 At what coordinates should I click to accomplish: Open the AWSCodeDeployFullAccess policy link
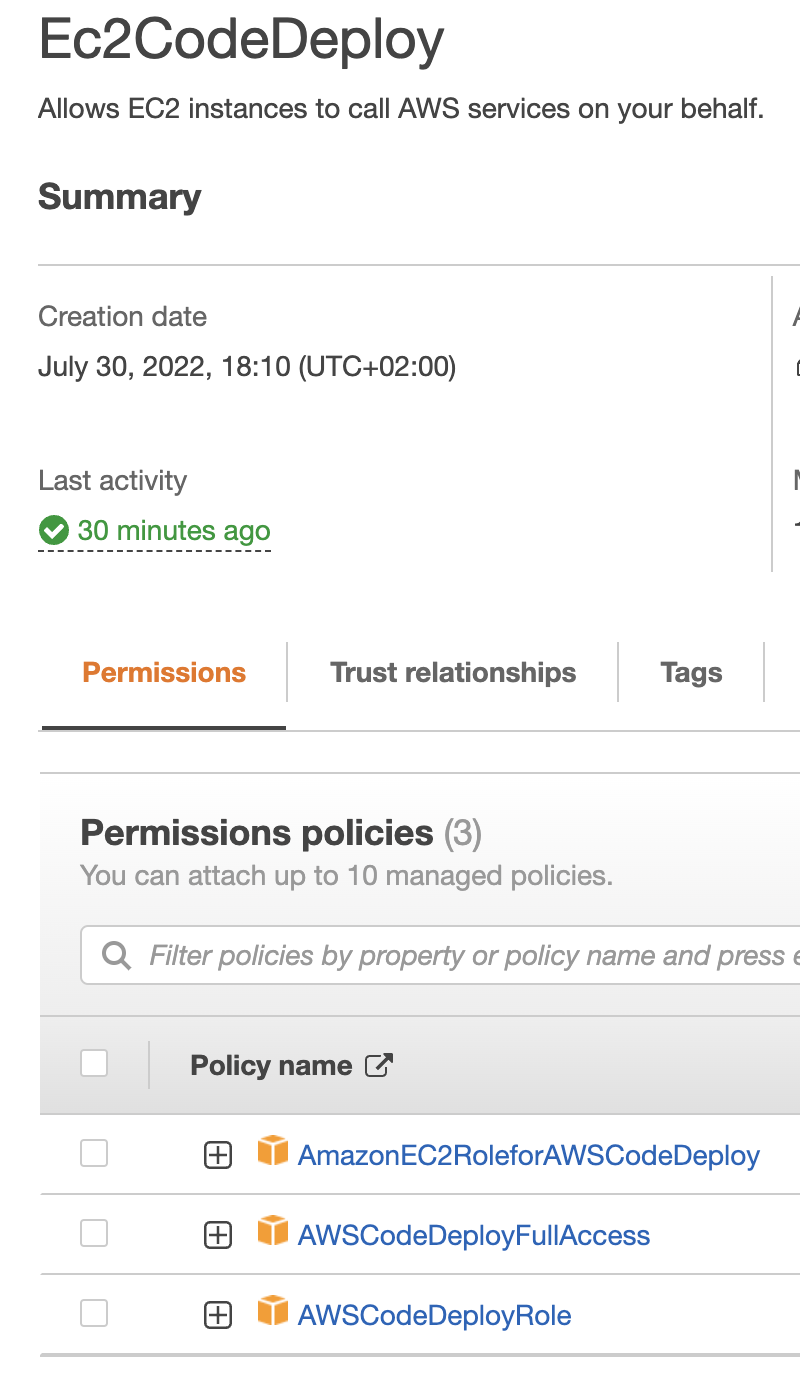[474, 1236]
